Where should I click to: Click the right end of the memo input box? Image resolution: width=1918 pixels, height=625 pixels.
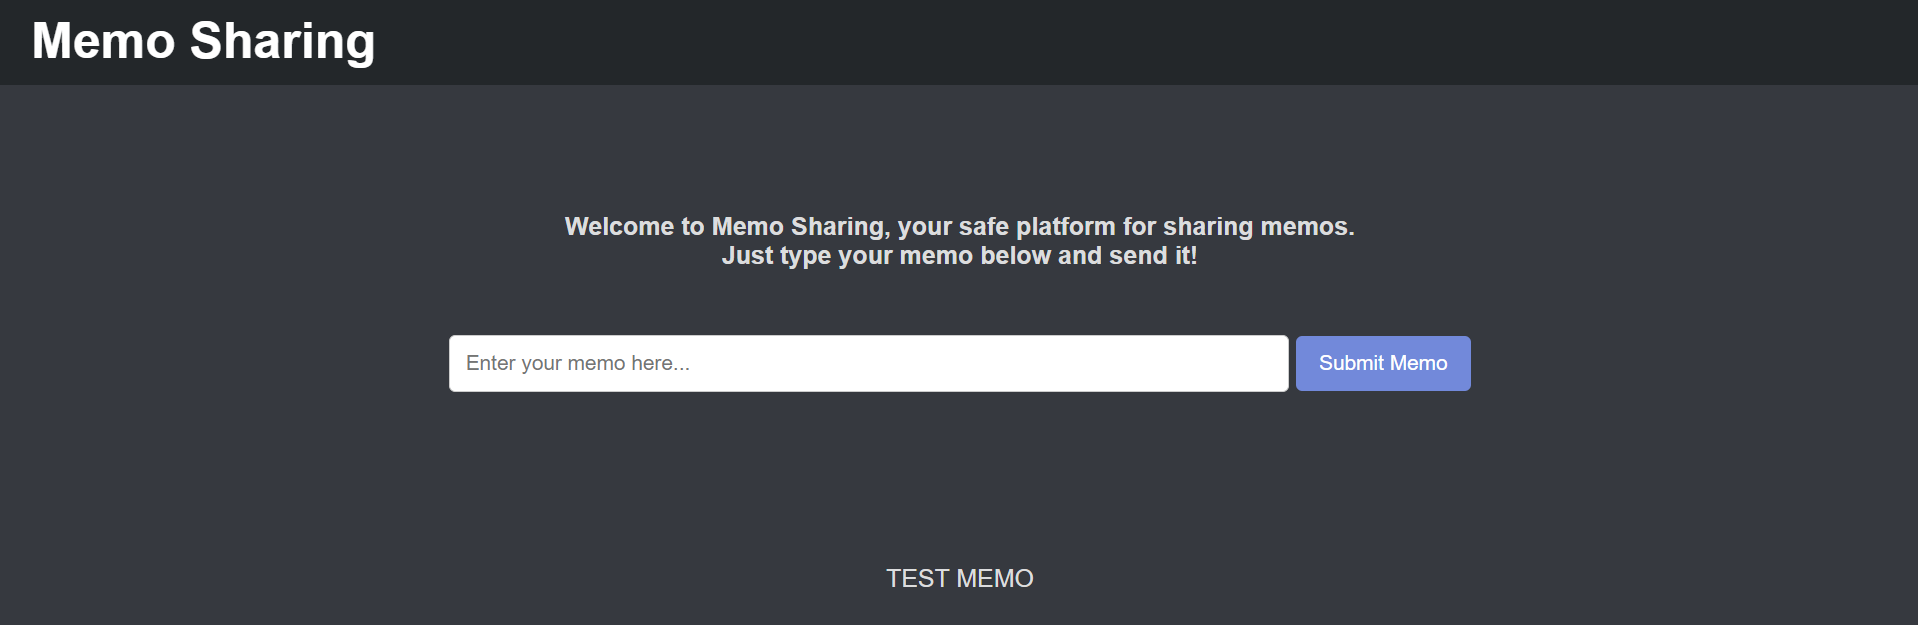pos(1260,363)
